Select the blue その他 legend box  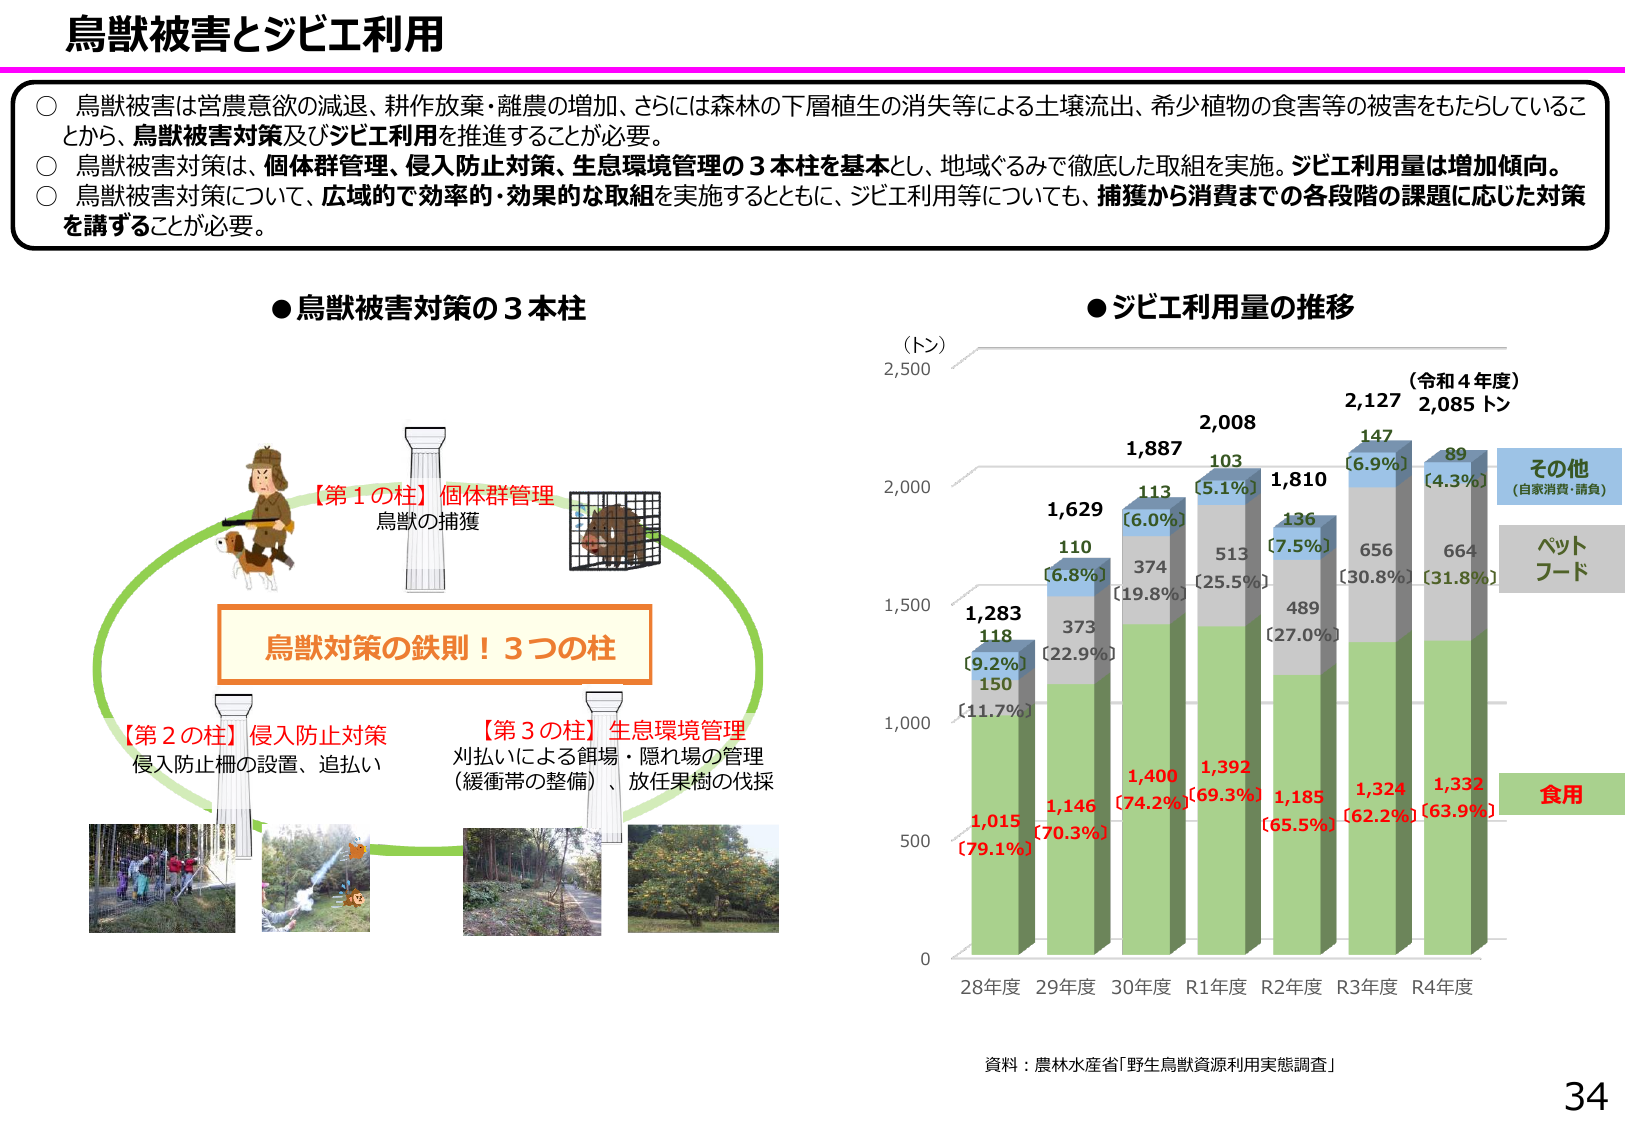coord(1559,476)
